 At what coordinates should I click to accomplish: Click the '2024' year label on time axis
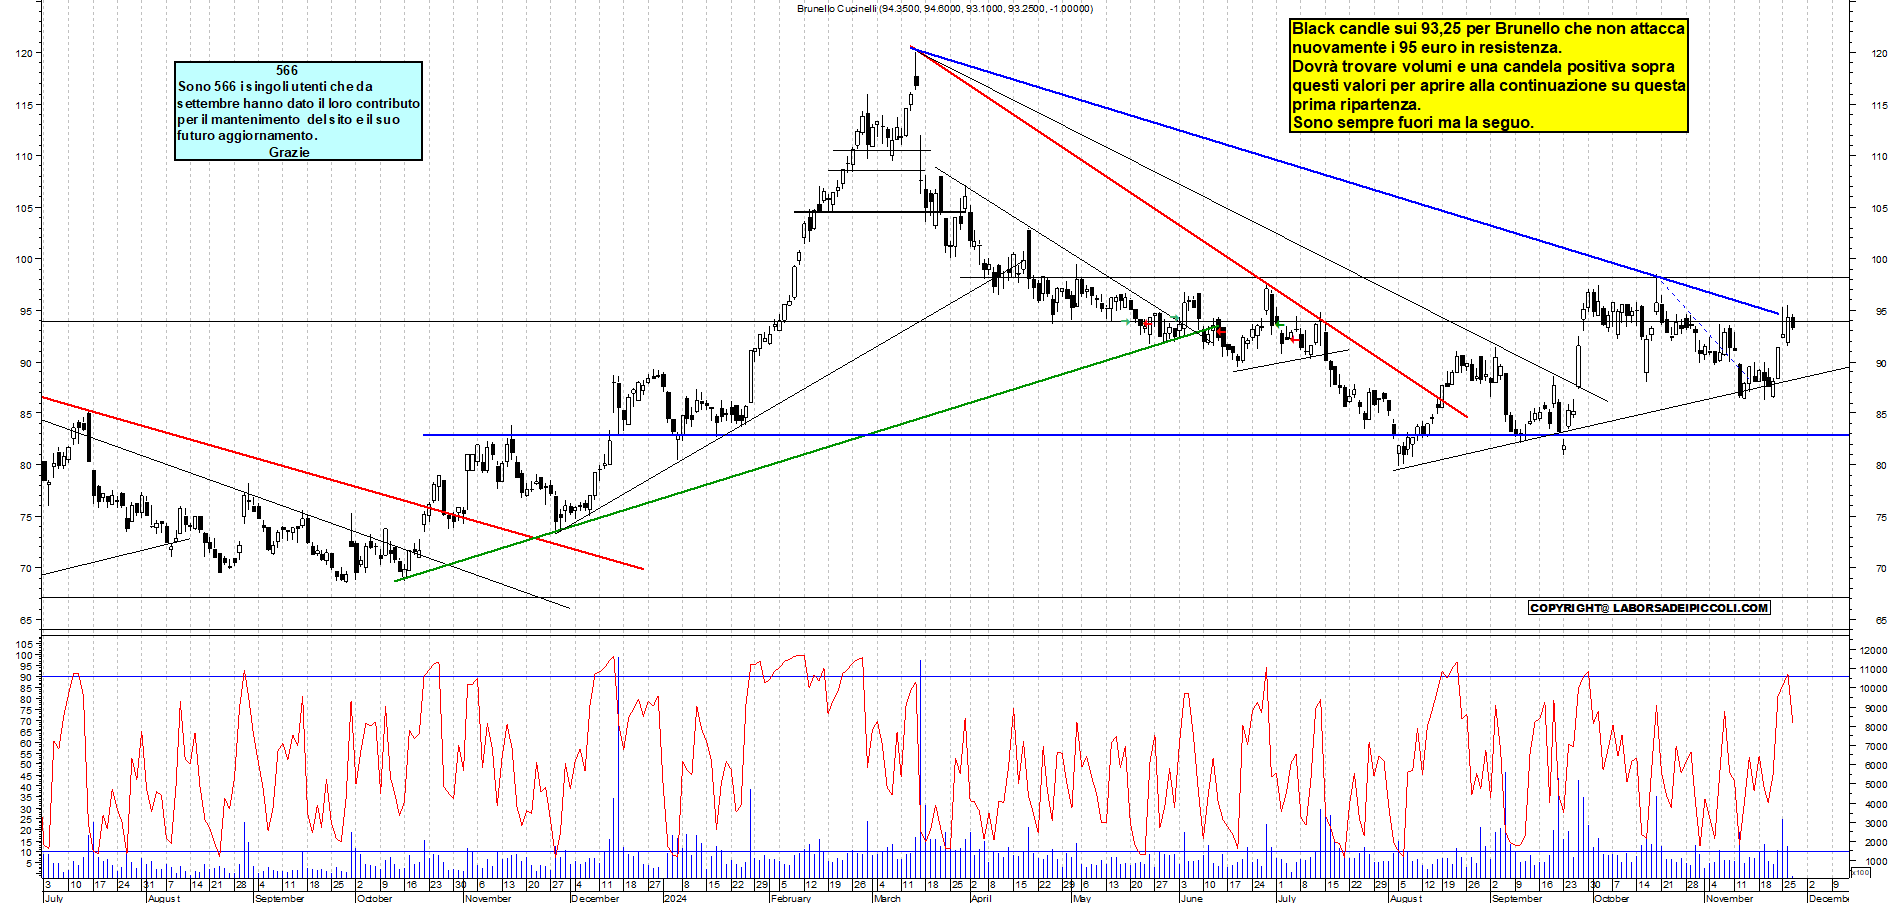coord(675,898)
